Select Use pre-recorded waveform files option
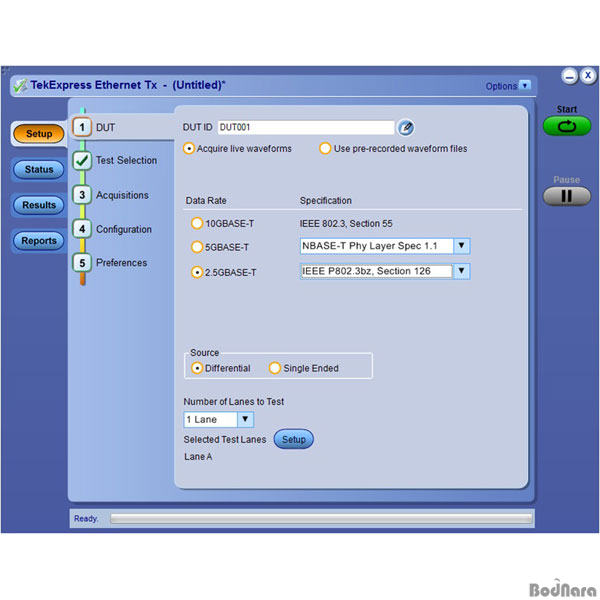The height and width of the screenshot is (600, 600). pyautogui.click(x=325, y=148)
